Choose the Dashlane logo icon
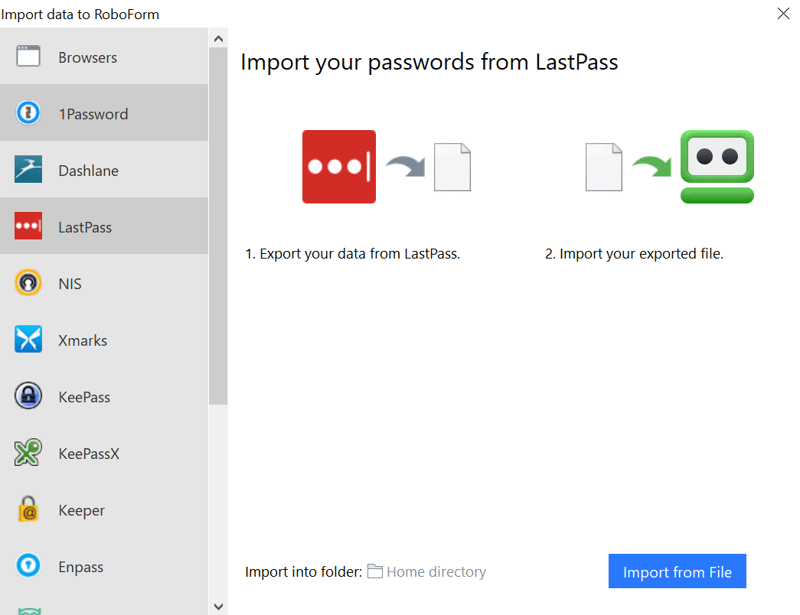800x615 pixels. [x=28, y=169]
